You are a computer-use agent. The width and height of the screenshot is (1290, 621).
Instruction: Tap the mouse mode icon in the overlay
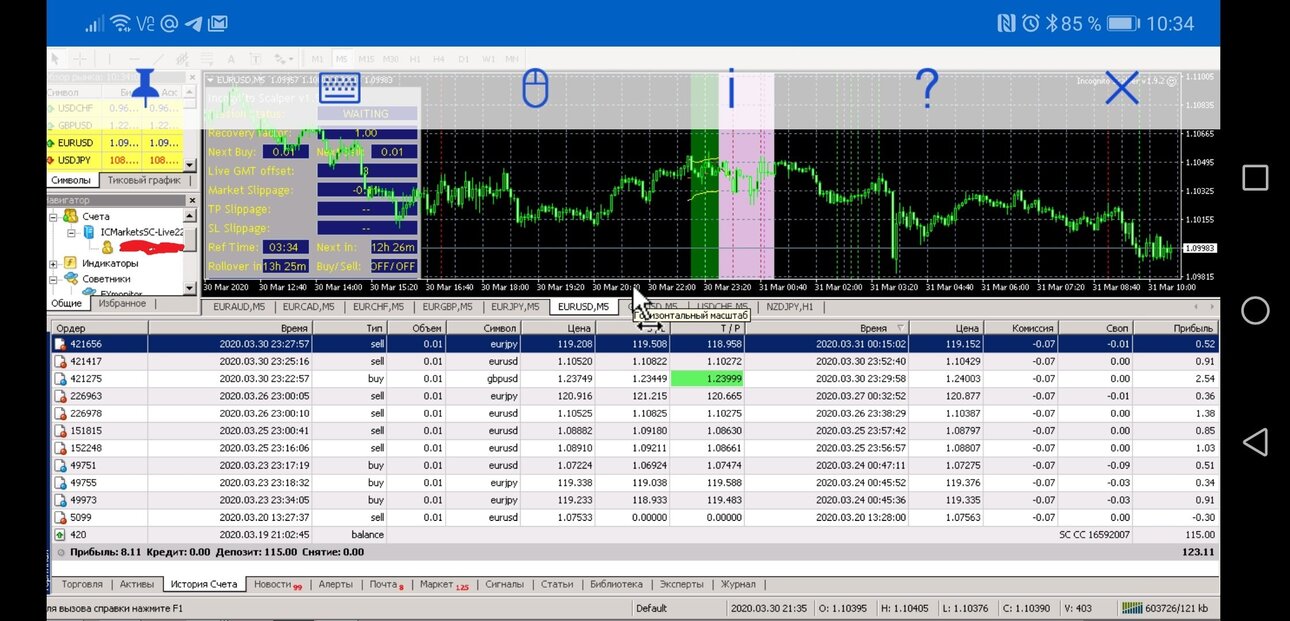point(536,88)
